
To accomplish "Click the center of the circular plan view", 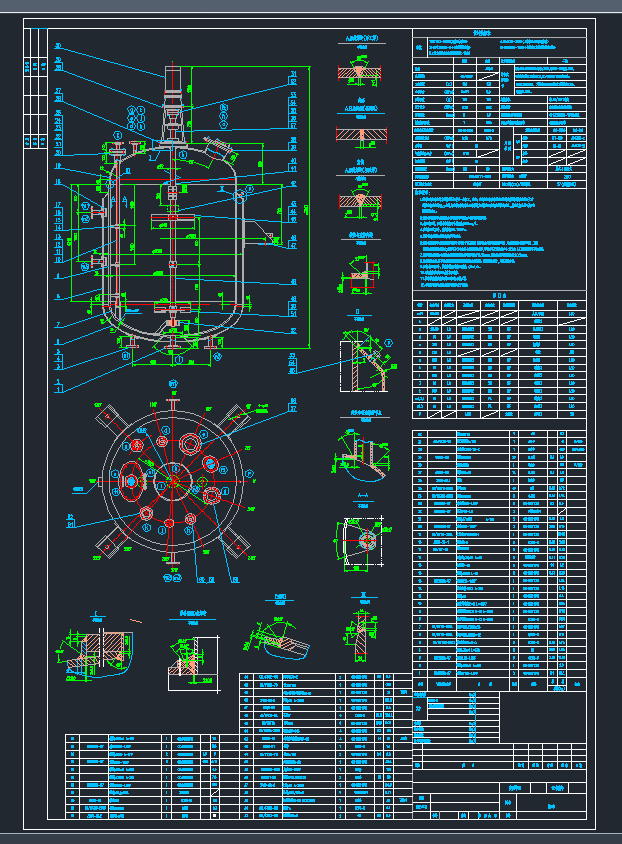I will [x=175, y=478].
